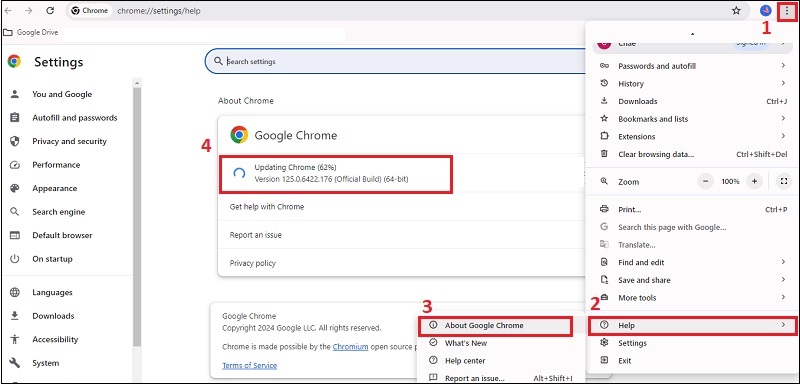The width and height of the screenshot is (800, 384).
Task: Click the star icon for Bookmarks and lists
Action: pos(605,118)
